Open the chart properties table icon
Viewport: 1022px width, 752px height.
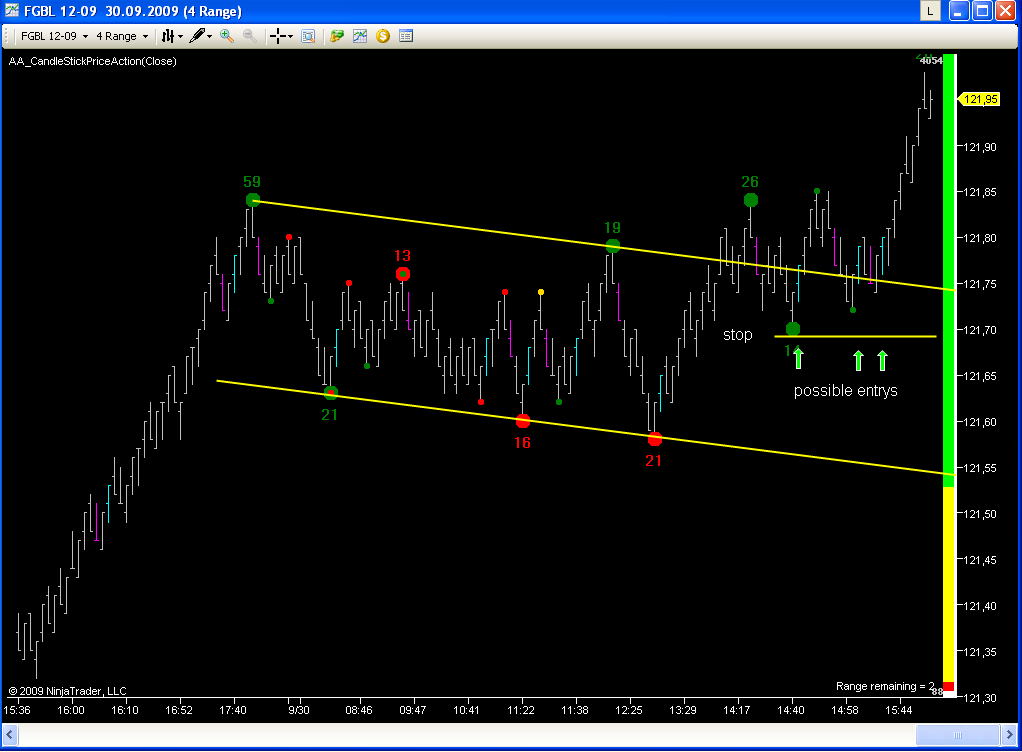pos(406,36)
